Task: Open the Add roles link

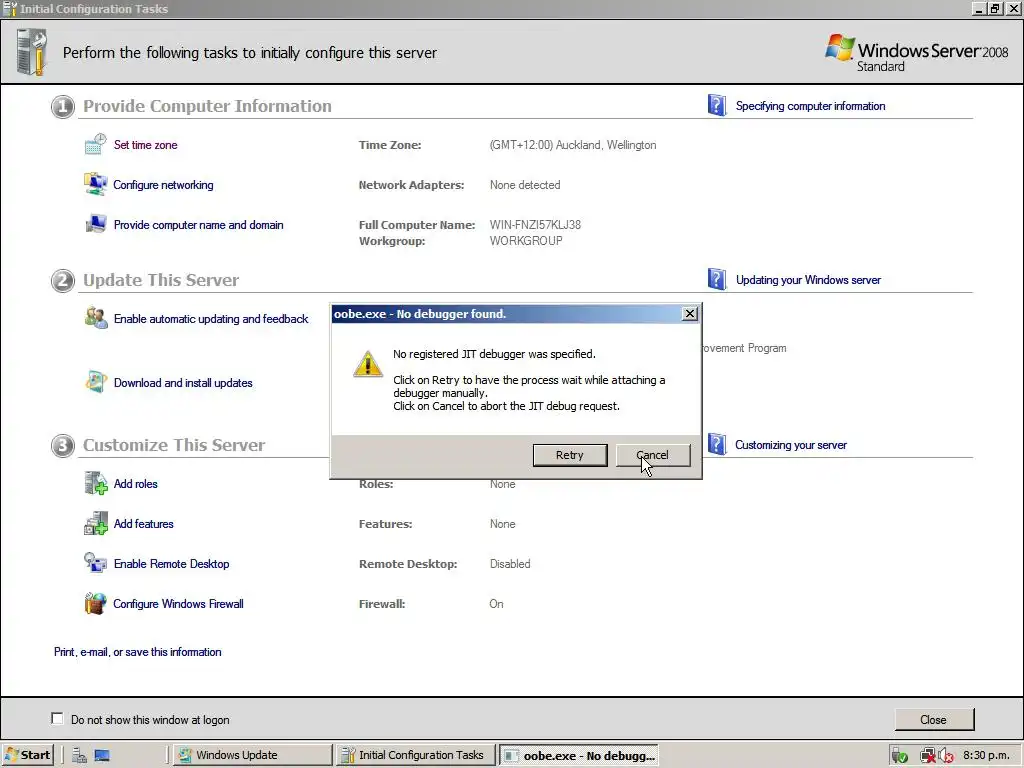Action: pos(136,484)
